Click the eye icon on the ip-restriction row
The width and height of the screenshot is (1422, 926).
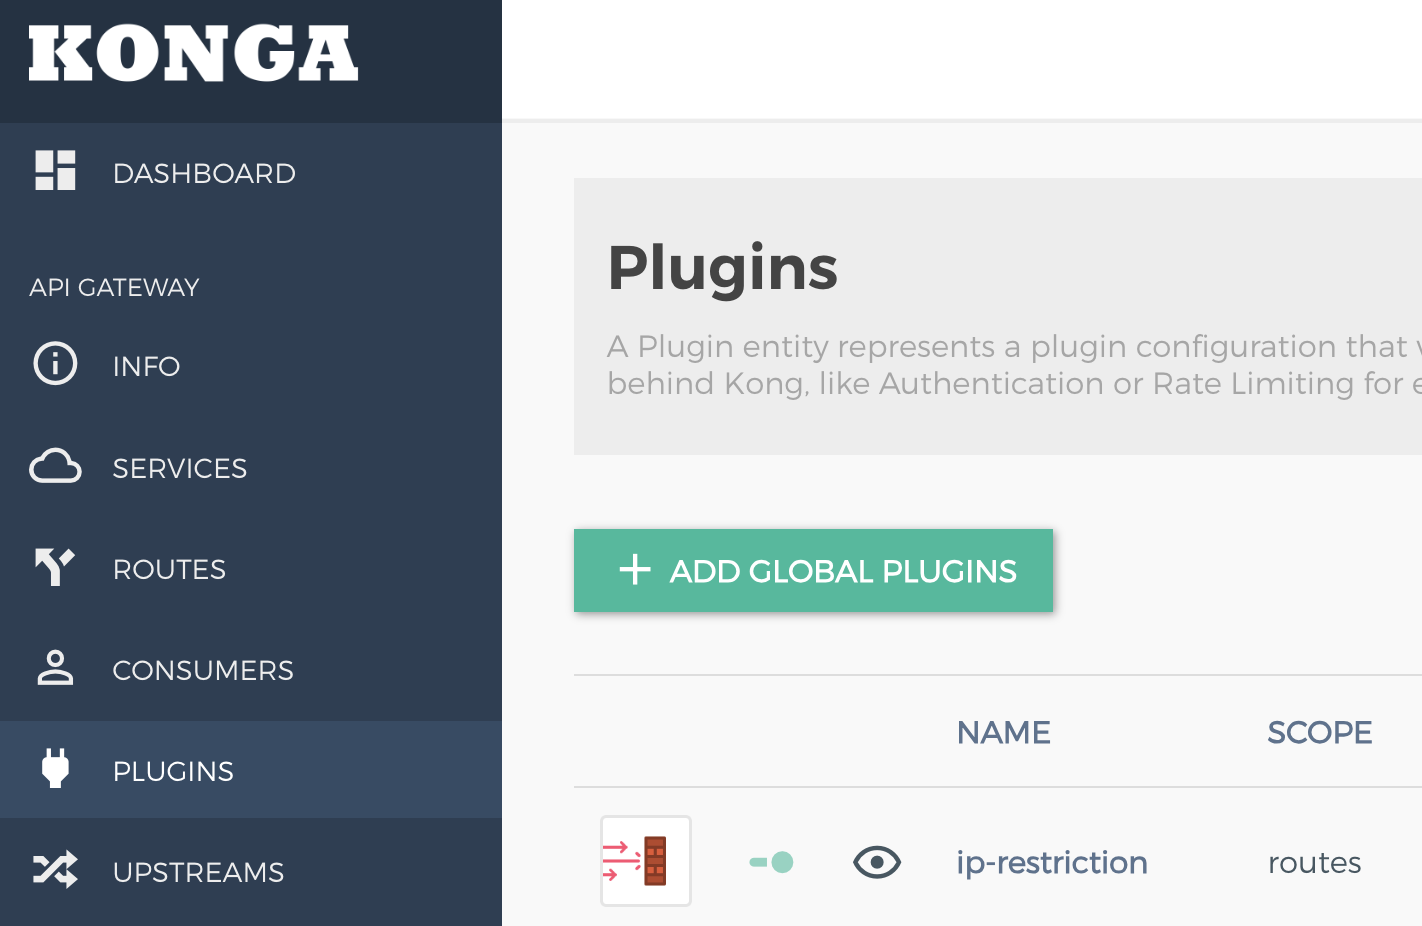[877, 861]
